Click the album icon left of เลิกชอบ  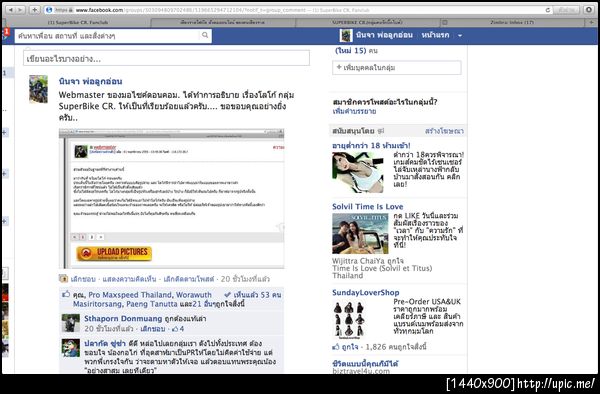[x=64, y=279]
